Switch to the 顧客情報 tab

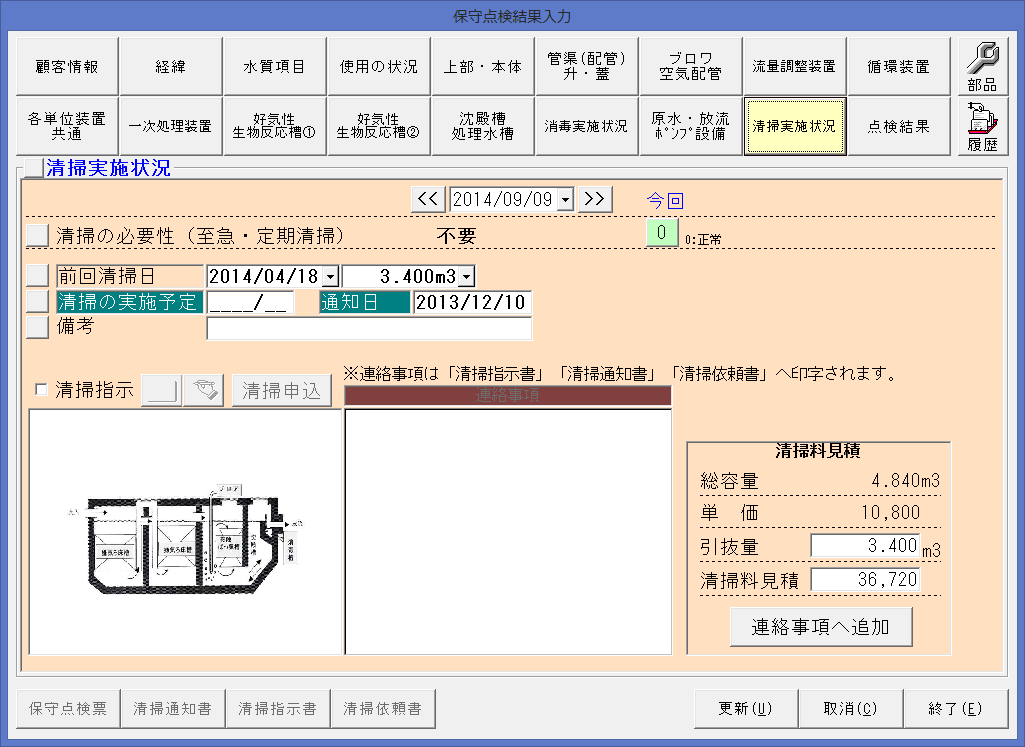tap(64, 67)
